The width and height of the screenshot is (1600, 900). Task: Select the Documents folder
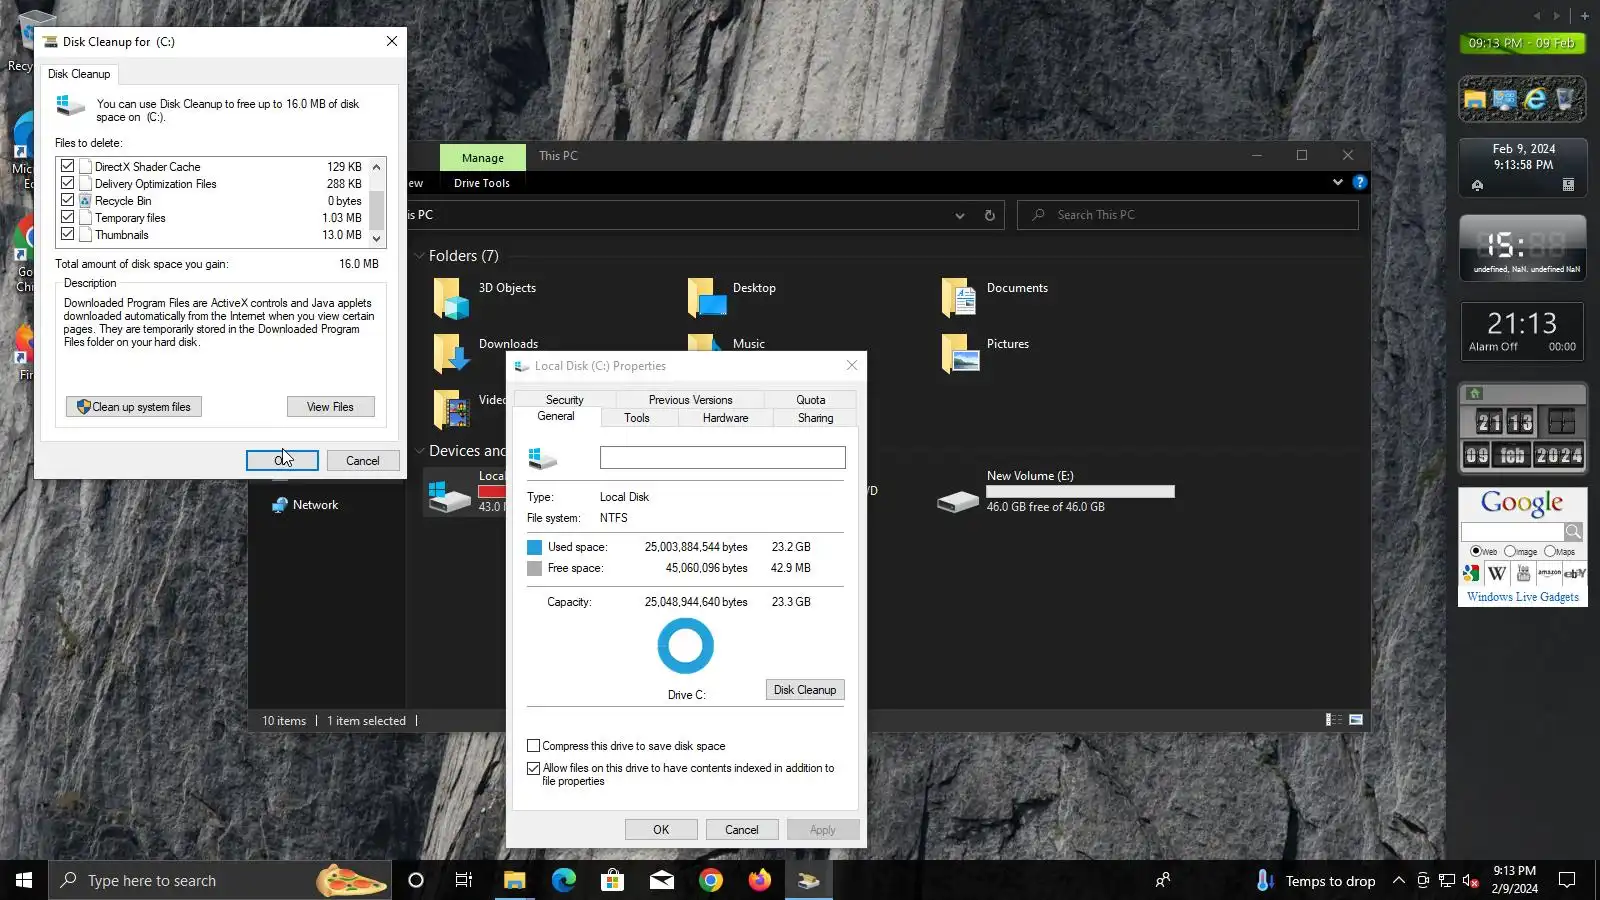[x=995, y=297]
